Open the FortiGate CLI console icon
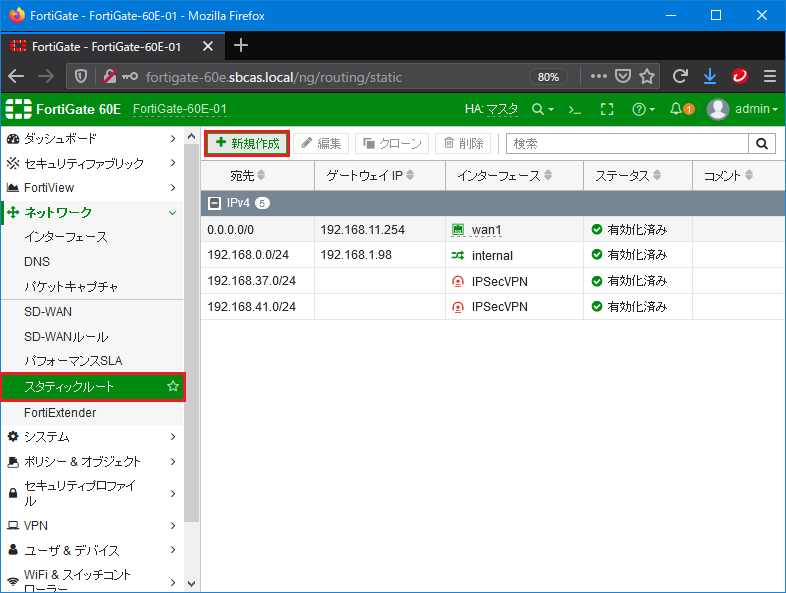786x593 pixels. [575, 110]
